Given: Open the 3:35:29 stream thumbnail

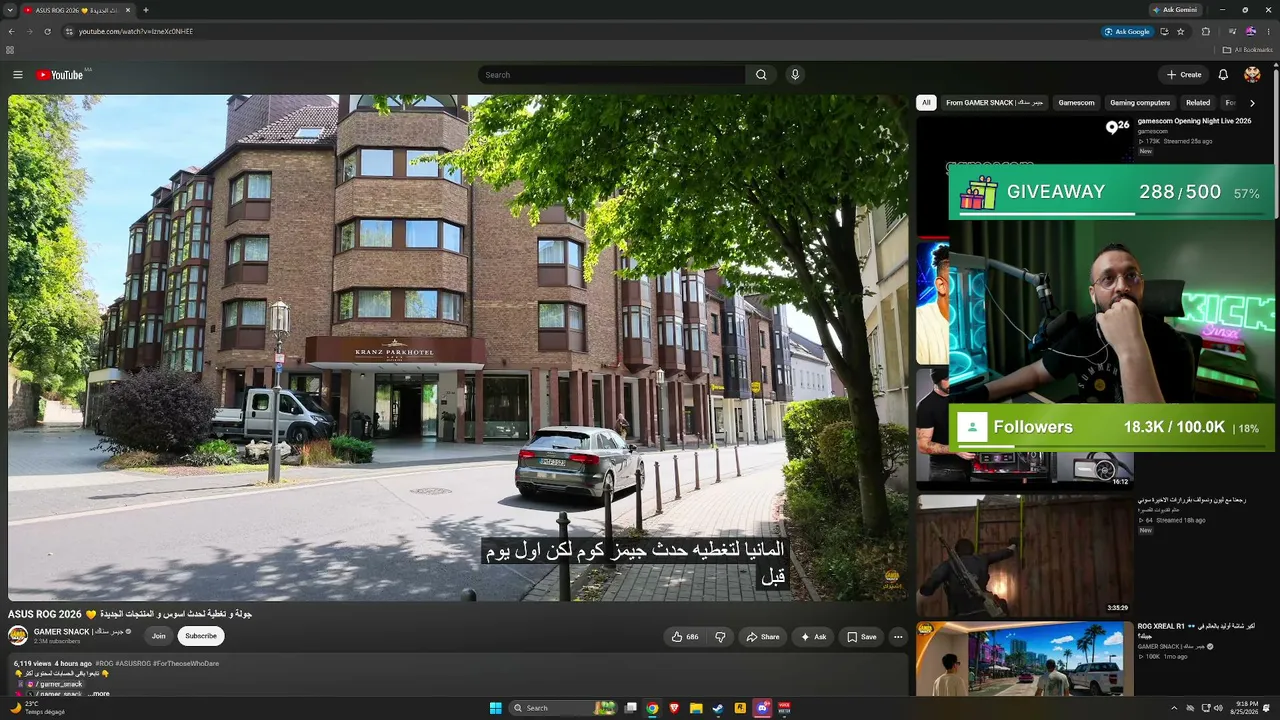Looking at the screenshot, I should pos(1025,555).
